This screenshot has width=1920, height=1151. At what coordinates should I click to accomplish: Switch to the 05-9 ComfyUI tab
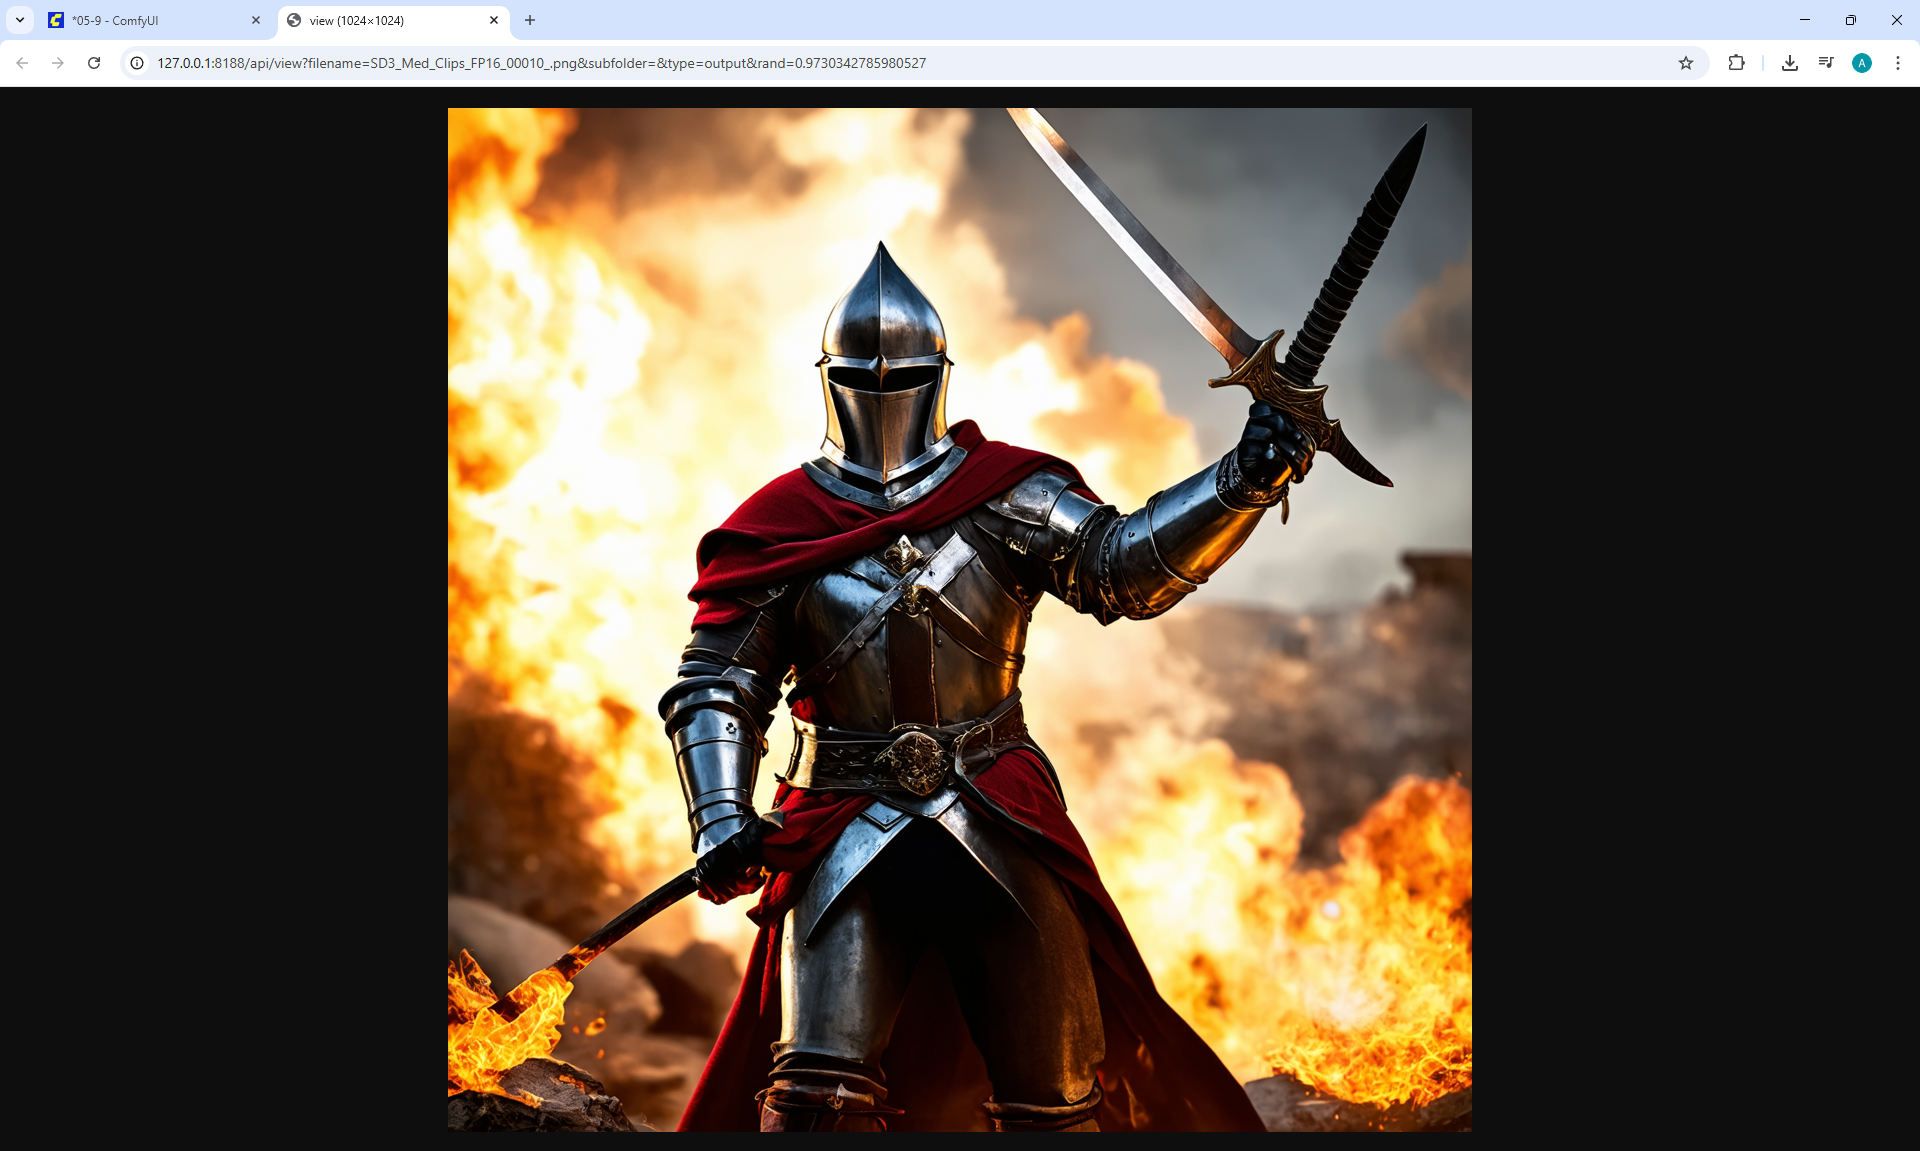(150, 20)
